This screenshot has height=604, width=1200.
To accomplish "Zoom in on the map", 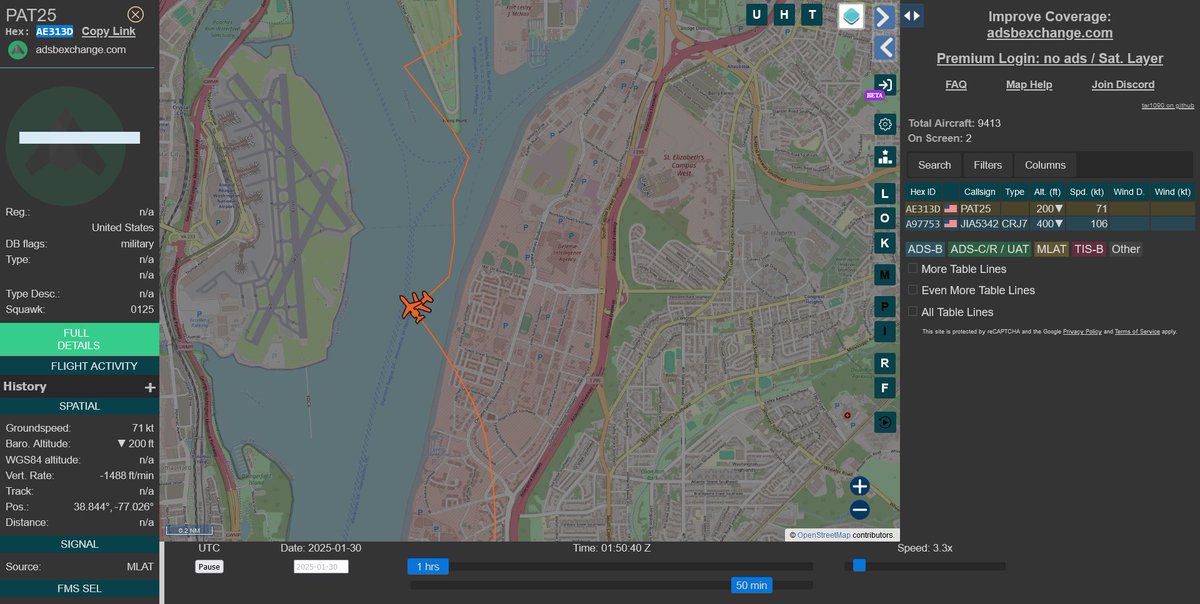I will (x=860, y=487).
